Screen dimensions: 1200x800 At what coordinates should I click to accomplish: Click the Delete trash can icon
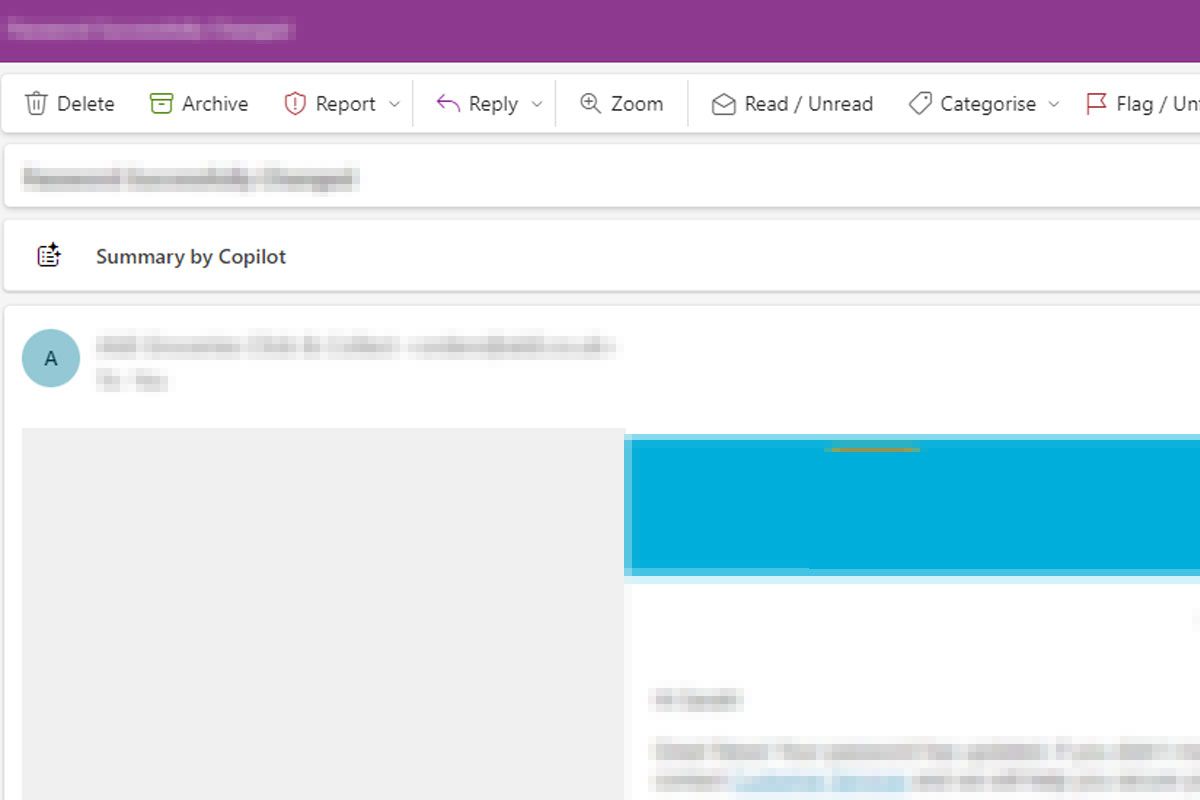pyautogui.click(x=36, y=104)
